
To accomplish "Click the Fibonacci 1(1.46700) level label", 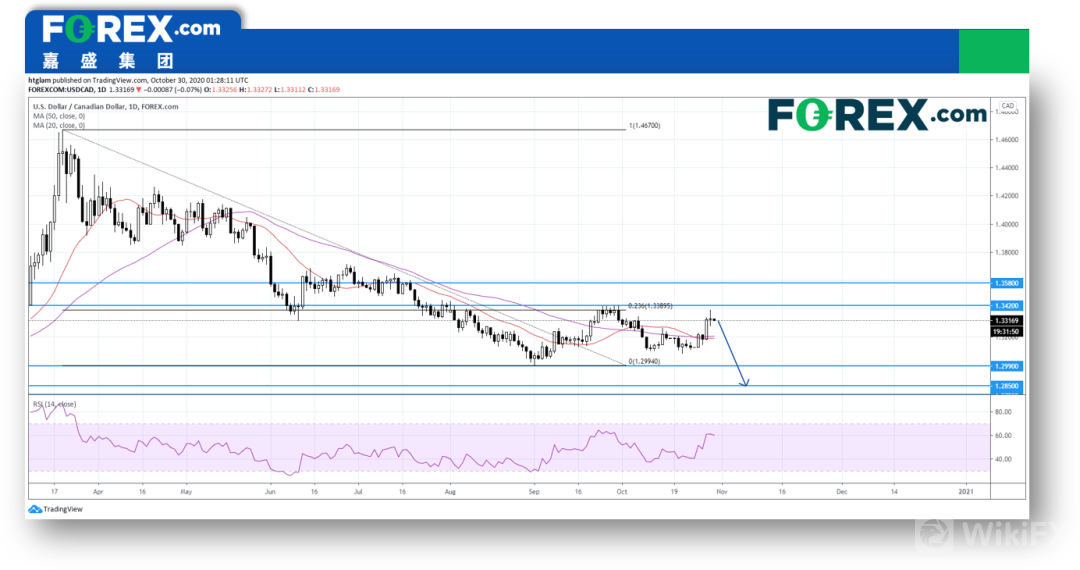I will [x=644, y=126].
